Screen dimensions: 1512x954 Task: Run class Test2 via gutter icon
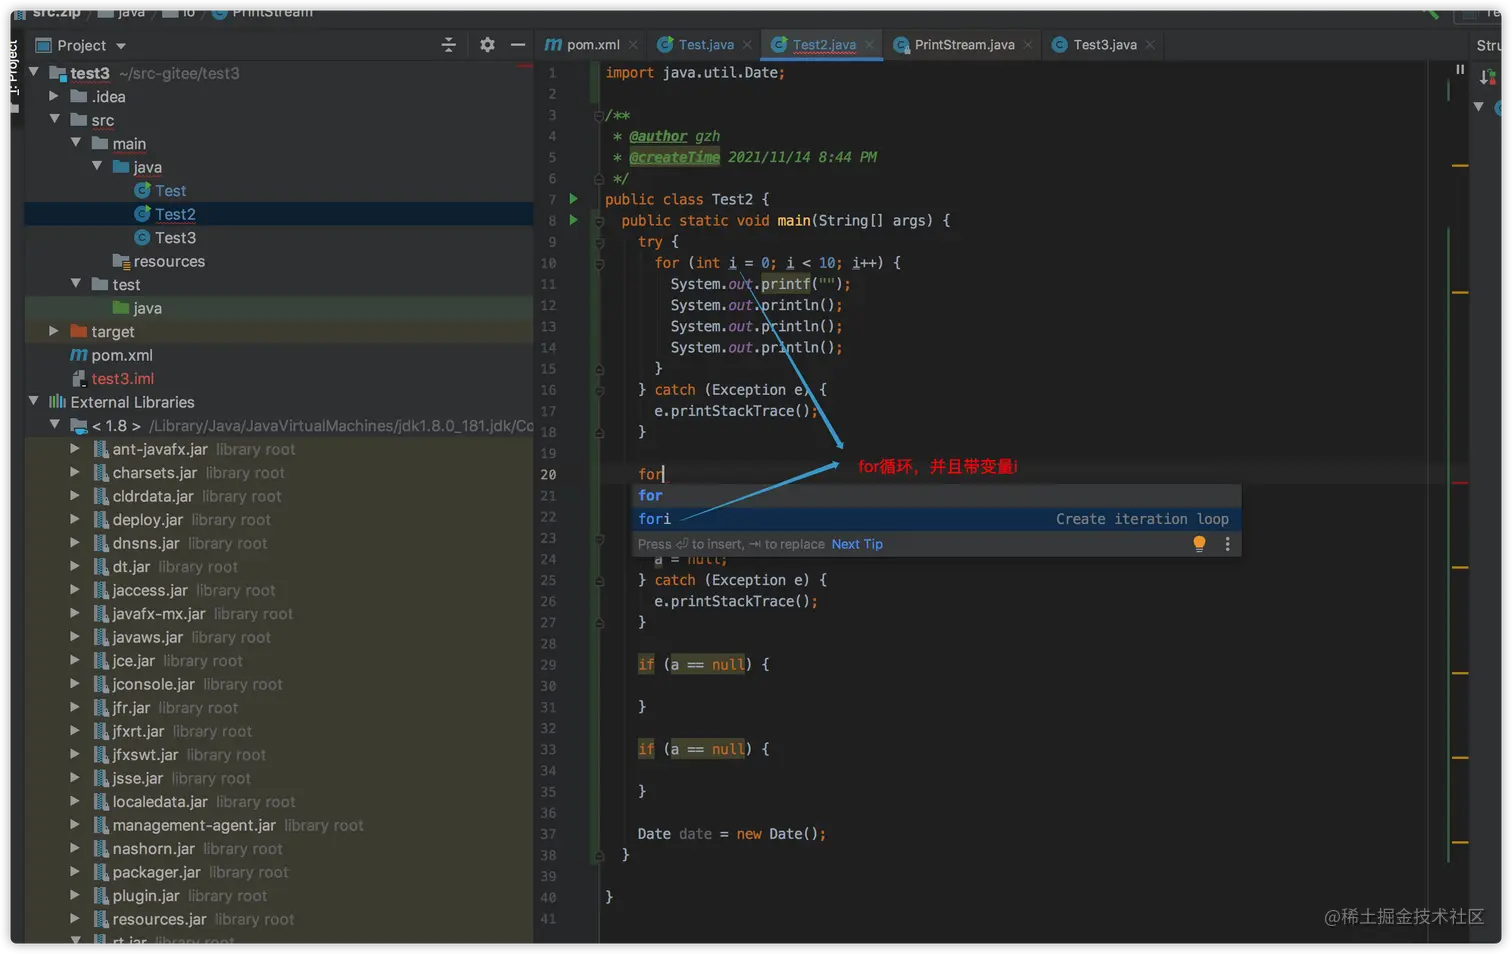click(x=574, y=199)
